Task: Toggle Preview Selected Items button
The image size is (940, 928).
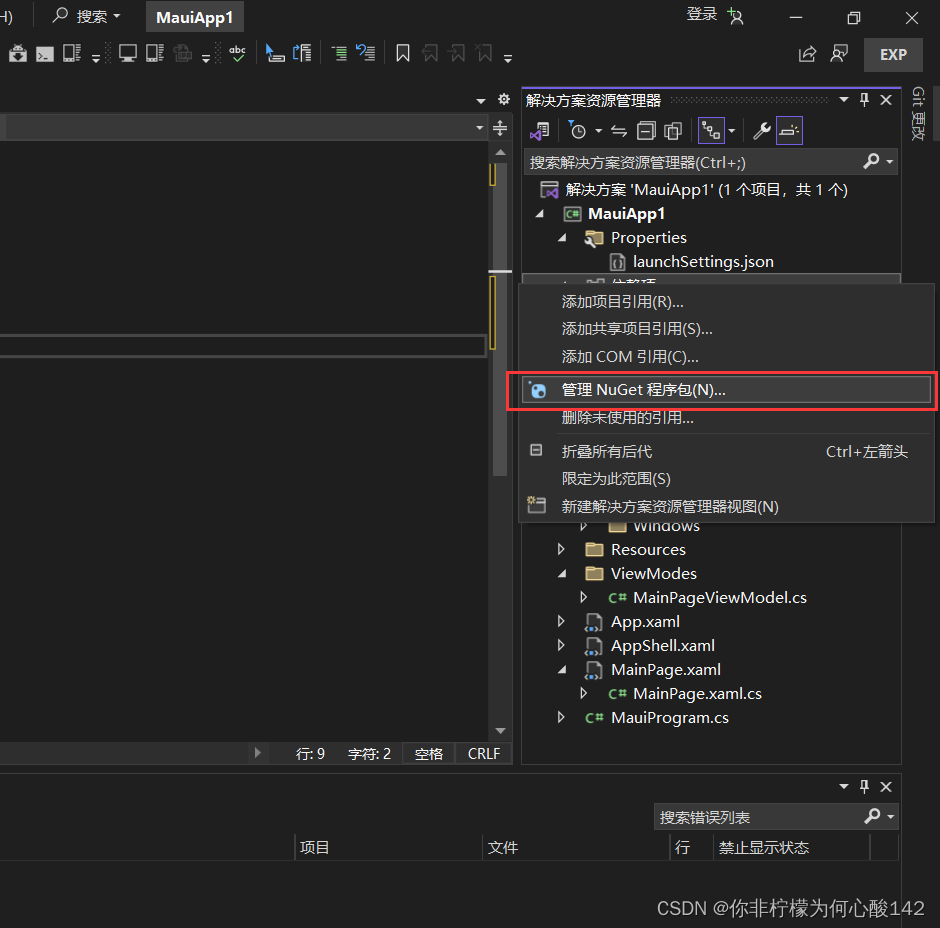Action: click(789, 131)
